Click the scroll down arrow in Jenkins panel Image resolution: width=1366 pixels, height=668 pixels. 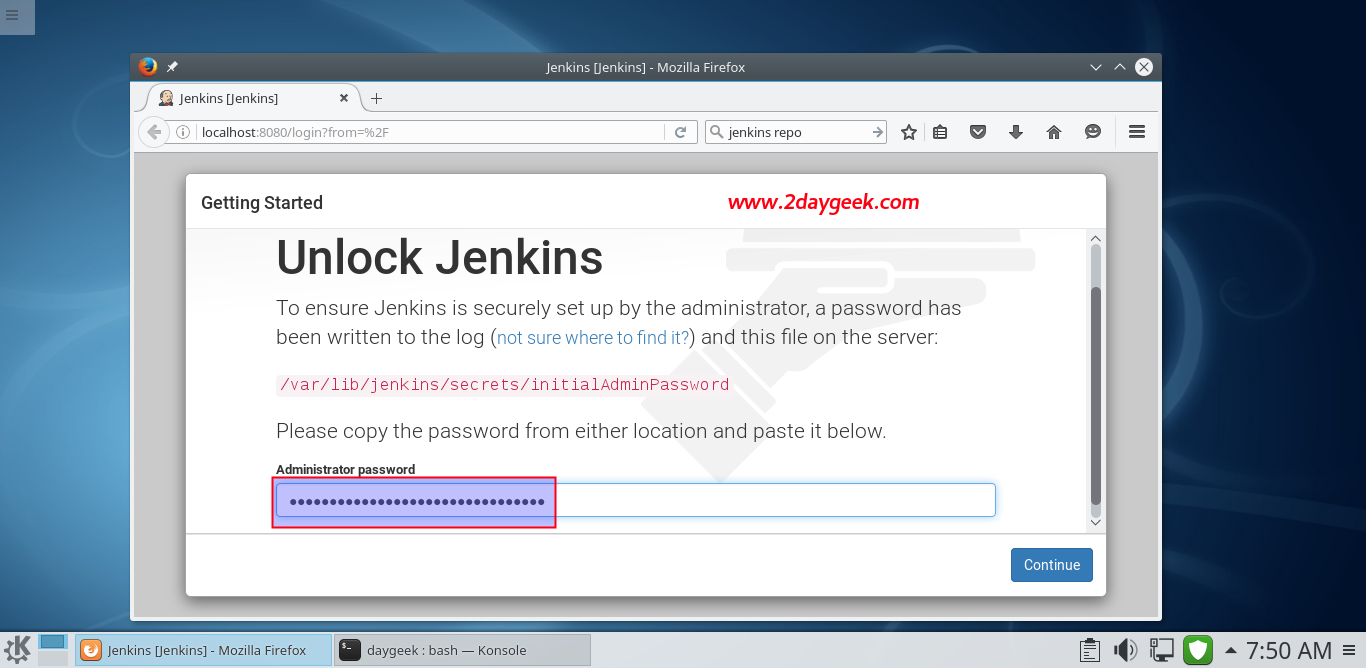(x=1095, y=522)
